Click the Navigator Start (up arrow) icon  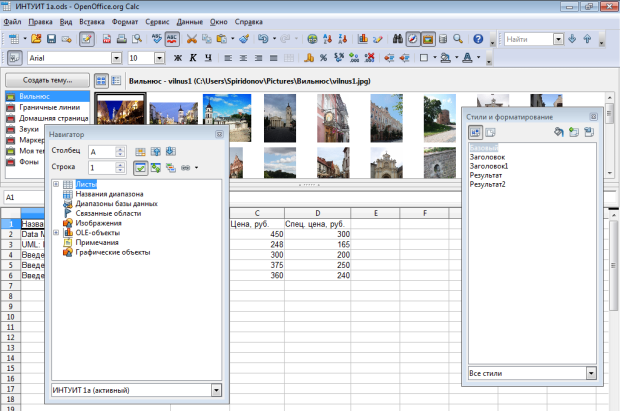pyautogui.click(x=156, y=151)
